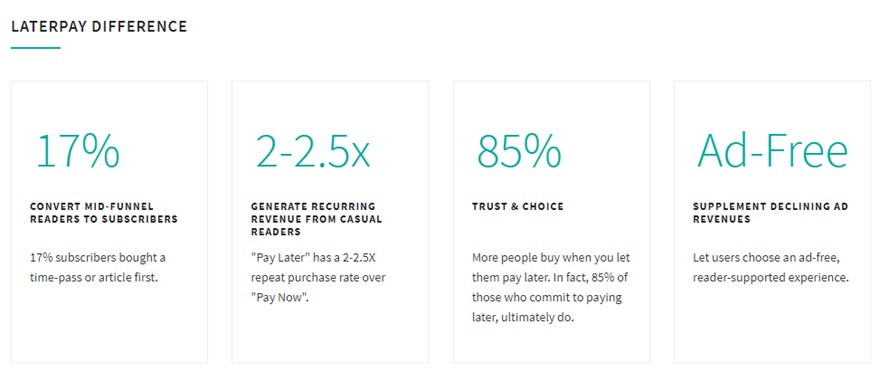The width and height of the screenshot is (880, 391).
Task: Click the large 17% statistic
Action: (x=77, y=151)
